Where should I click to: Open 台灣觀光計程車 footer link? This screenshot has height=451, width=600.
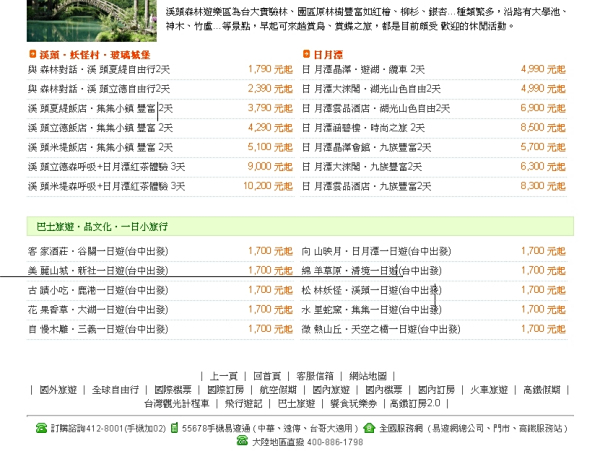(x=177, y=404)
